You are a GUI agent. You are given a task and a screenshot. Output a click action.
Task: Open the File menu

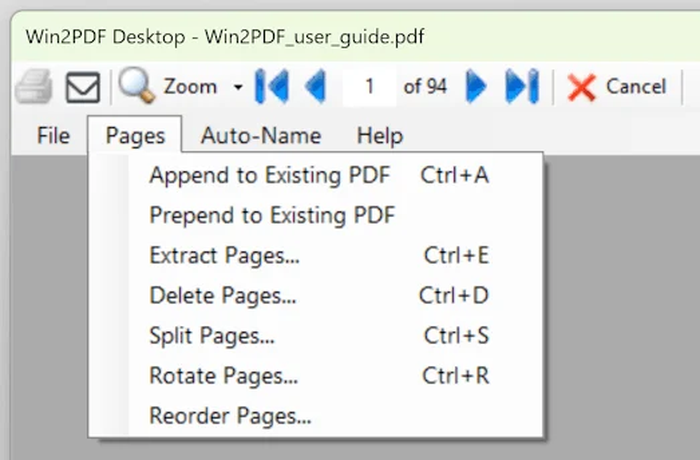coord(53,136)
